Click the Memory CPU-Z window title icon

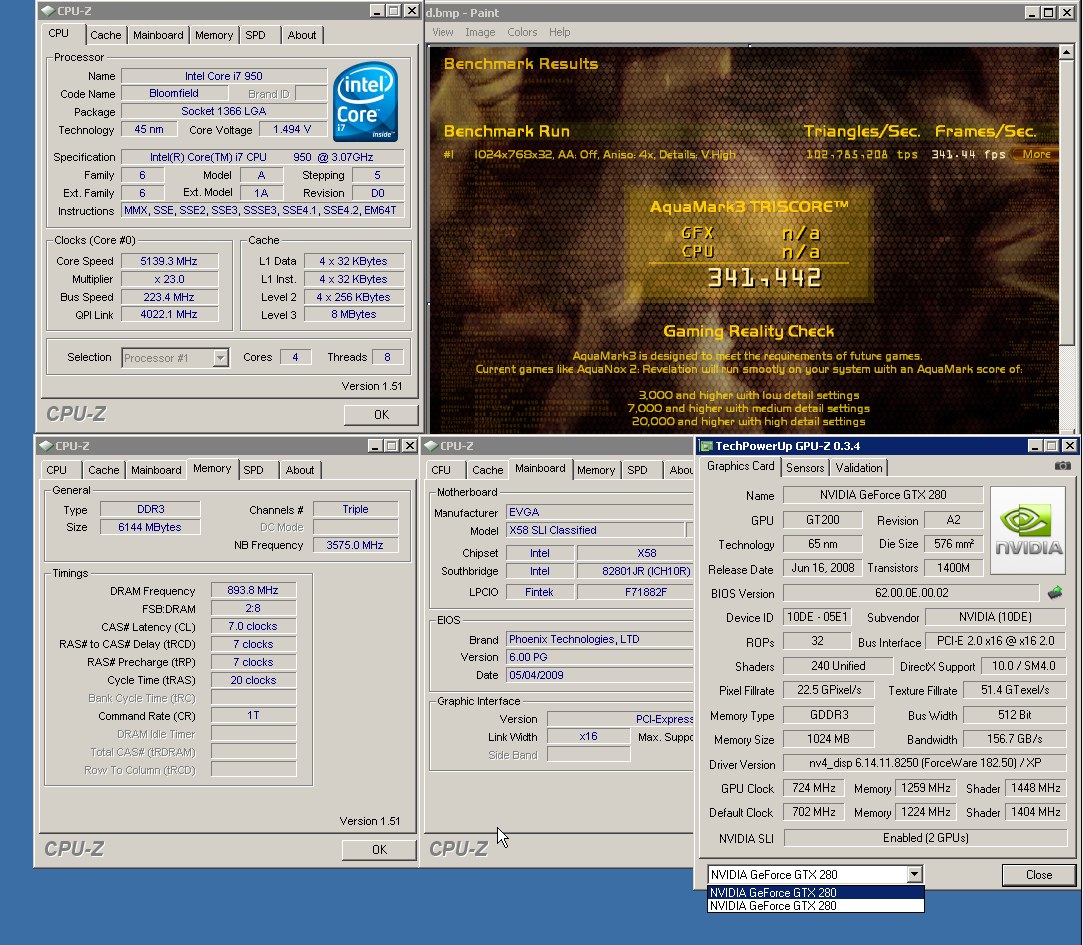coord(46,446)
